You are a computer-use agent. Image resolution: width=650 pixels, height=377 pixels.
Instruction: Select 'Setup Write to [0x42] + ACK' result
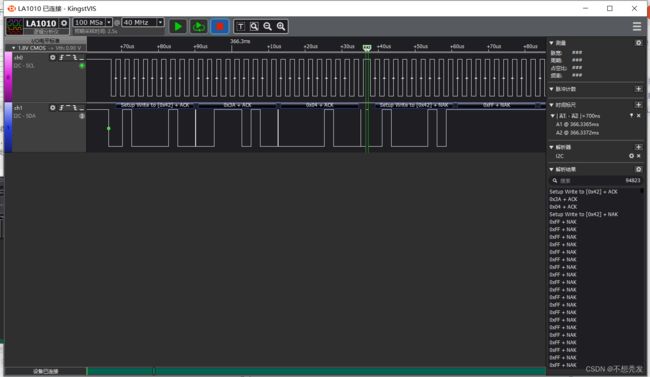pyautogui.click(x=583, y=192)
